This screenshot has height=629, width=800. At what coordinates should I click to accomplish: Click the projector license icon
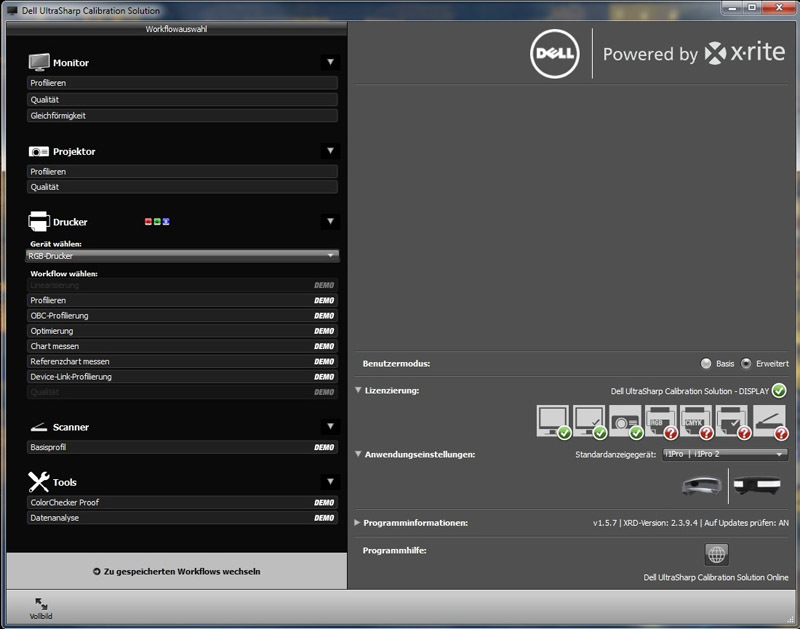625,421
